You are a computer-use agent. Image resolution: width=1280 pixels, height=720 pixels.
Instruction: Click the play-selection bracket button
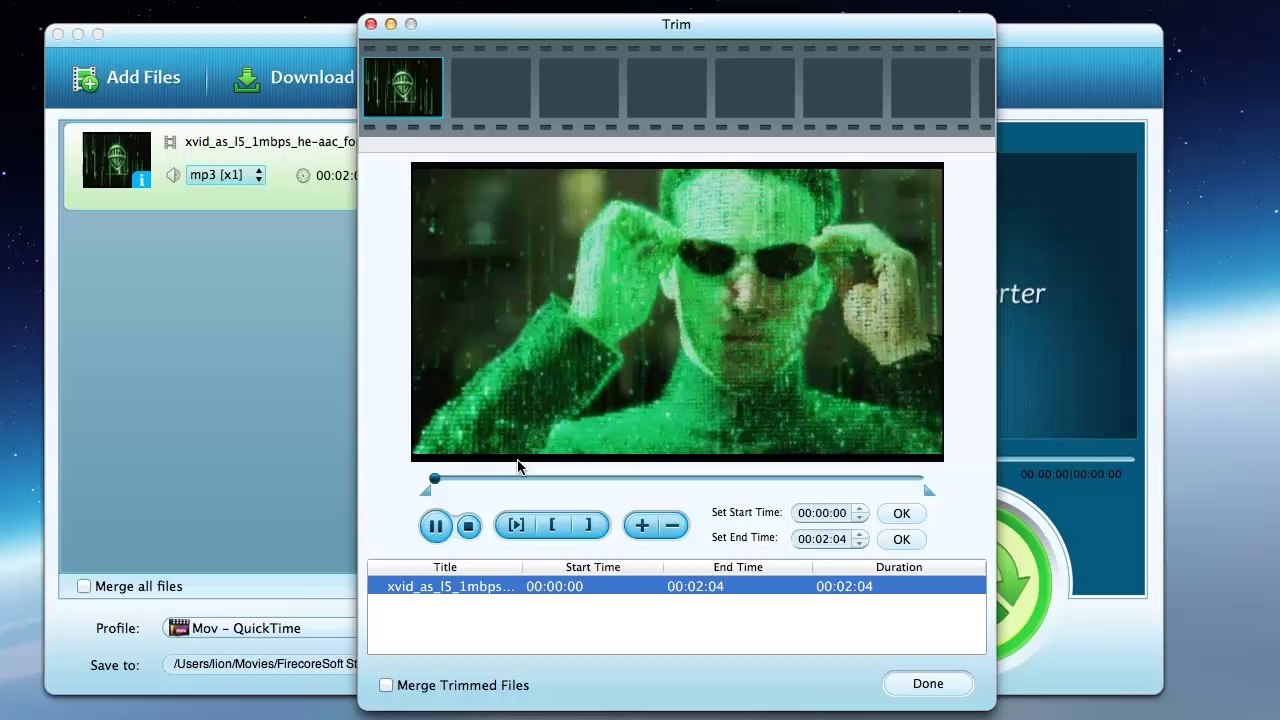click(516, 525)
